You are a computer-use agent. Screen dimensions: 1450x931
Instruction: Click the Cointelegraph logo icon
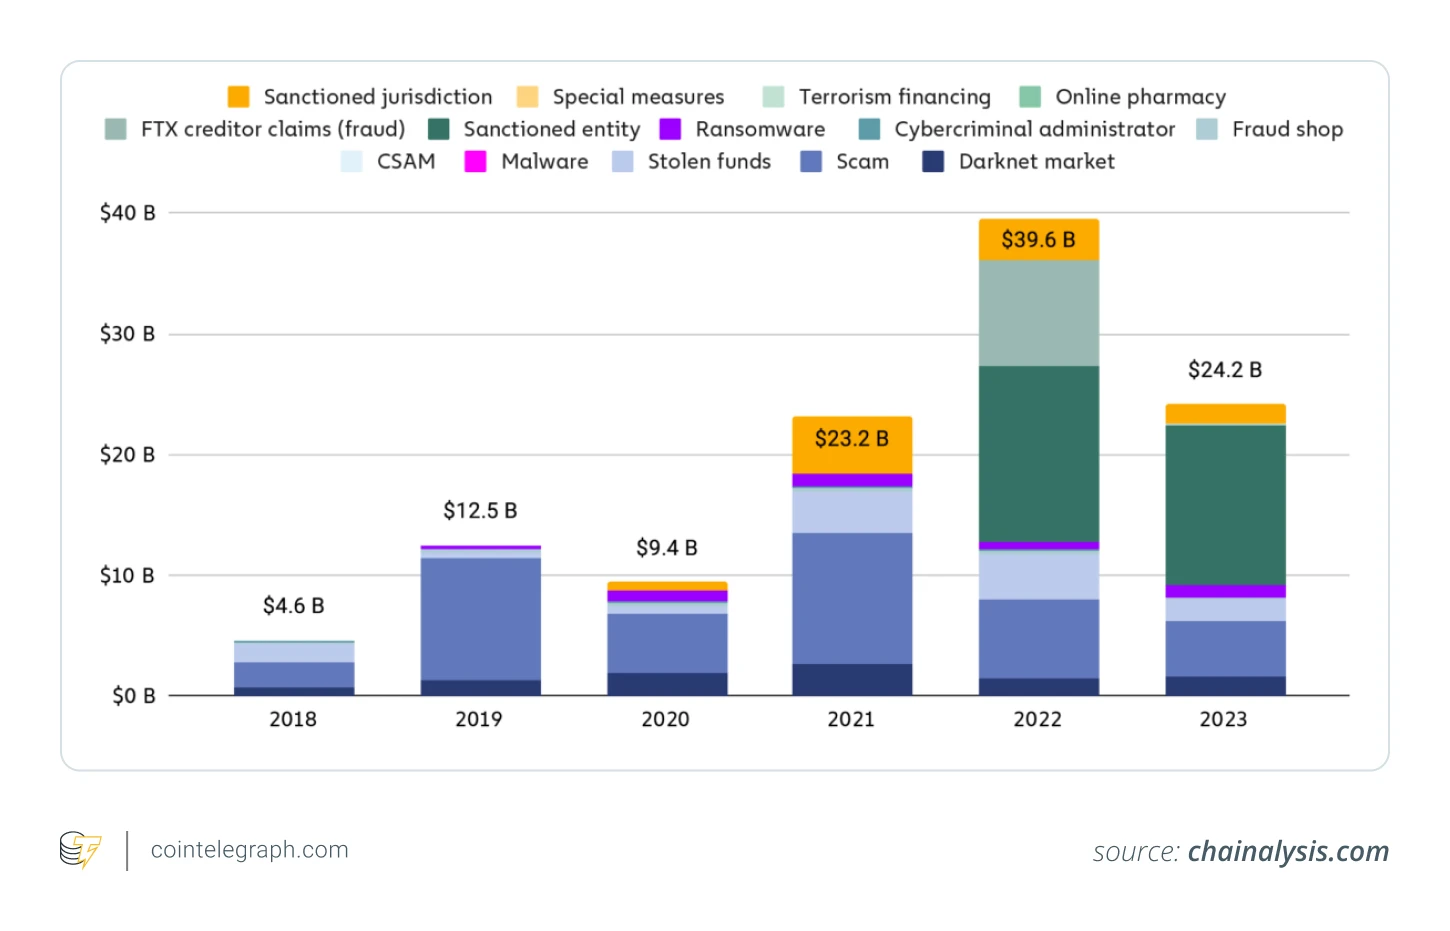pos(80,850)
